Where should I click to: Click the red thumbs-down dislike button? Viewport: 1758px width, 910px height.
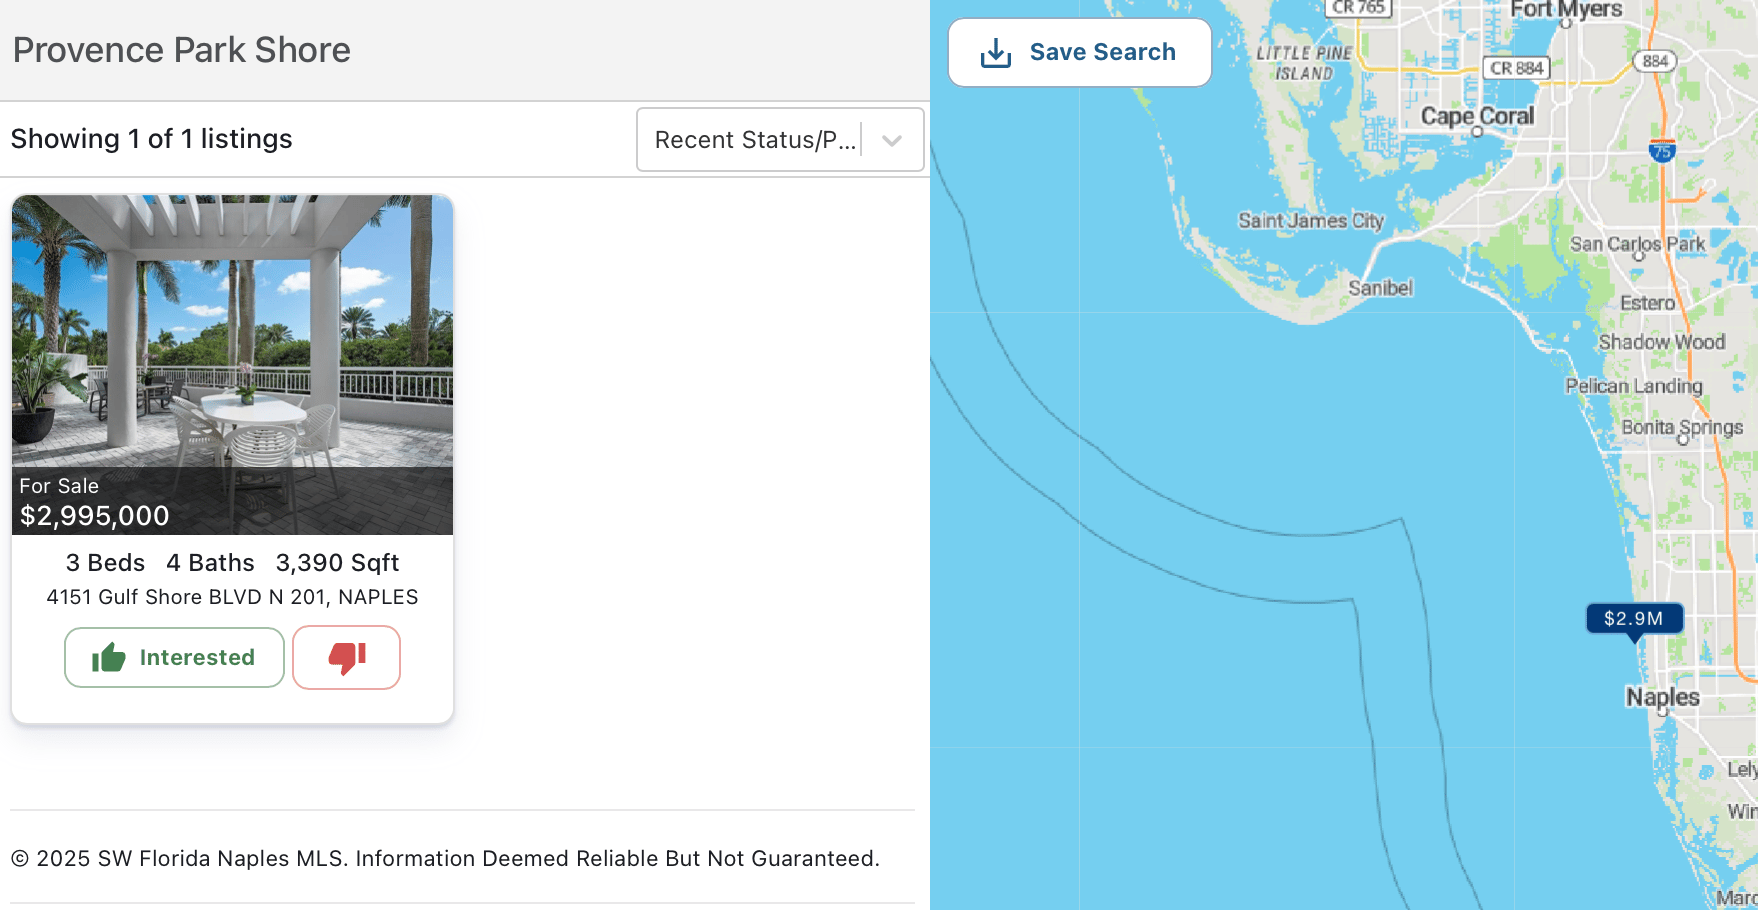tap(346, 657)
